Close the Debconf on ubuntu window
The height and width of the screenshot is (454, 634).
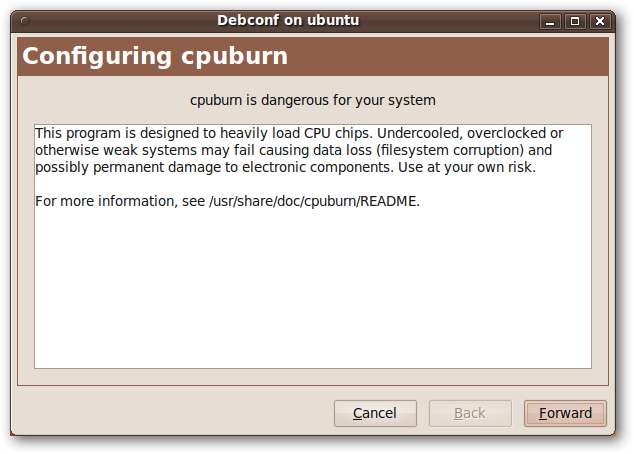pos(599,20)
